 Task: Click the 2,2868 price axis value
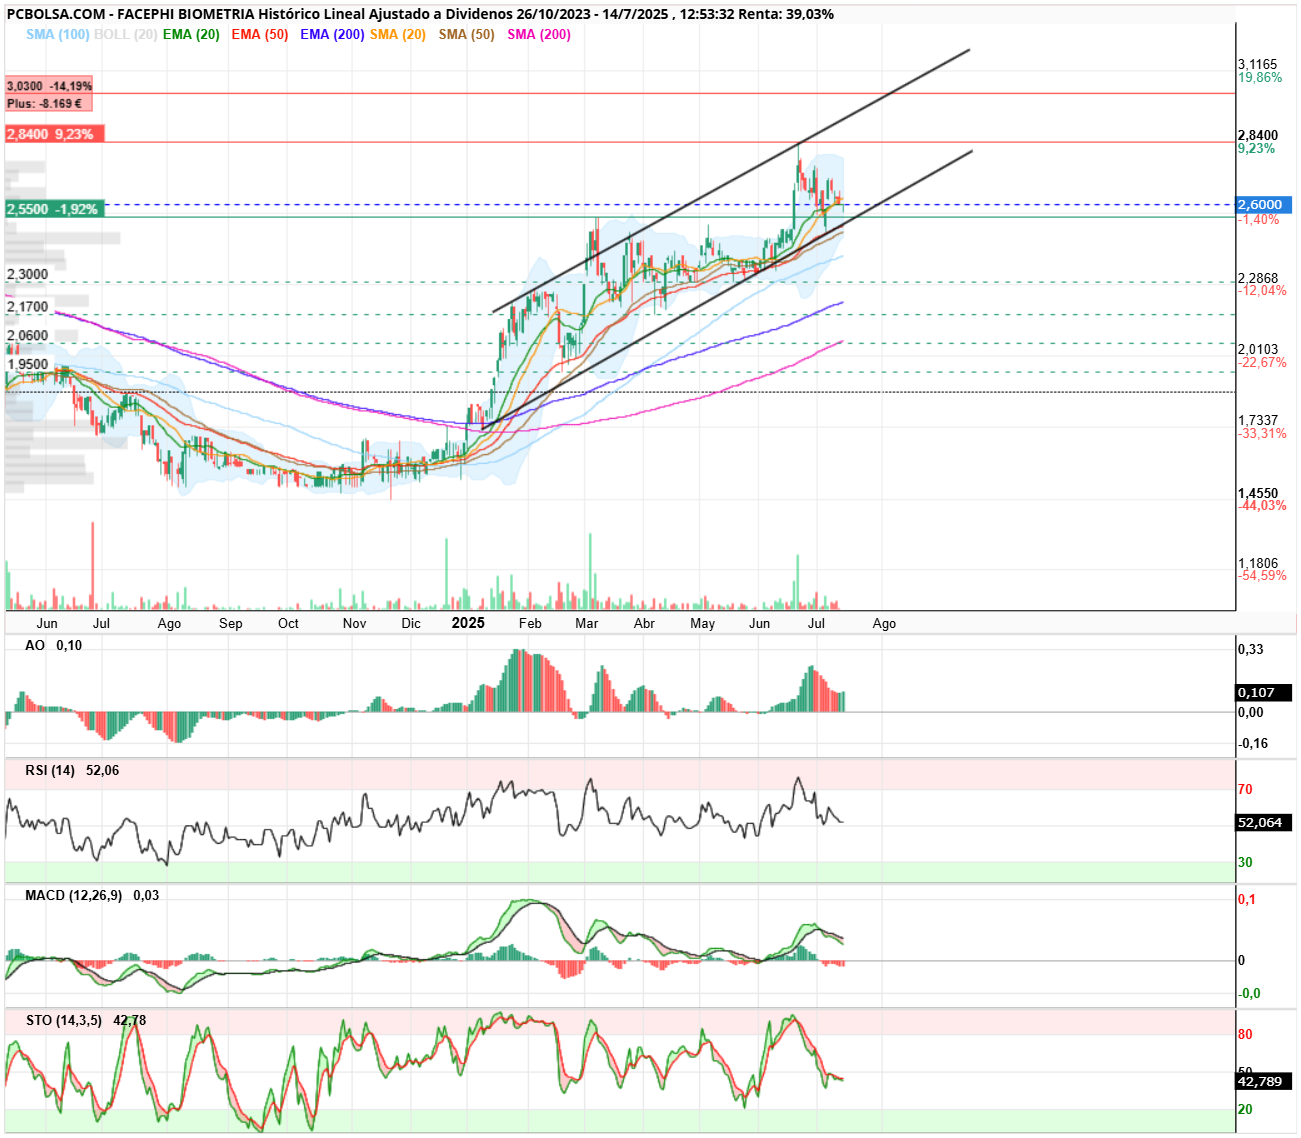[x=1258, y=278]
